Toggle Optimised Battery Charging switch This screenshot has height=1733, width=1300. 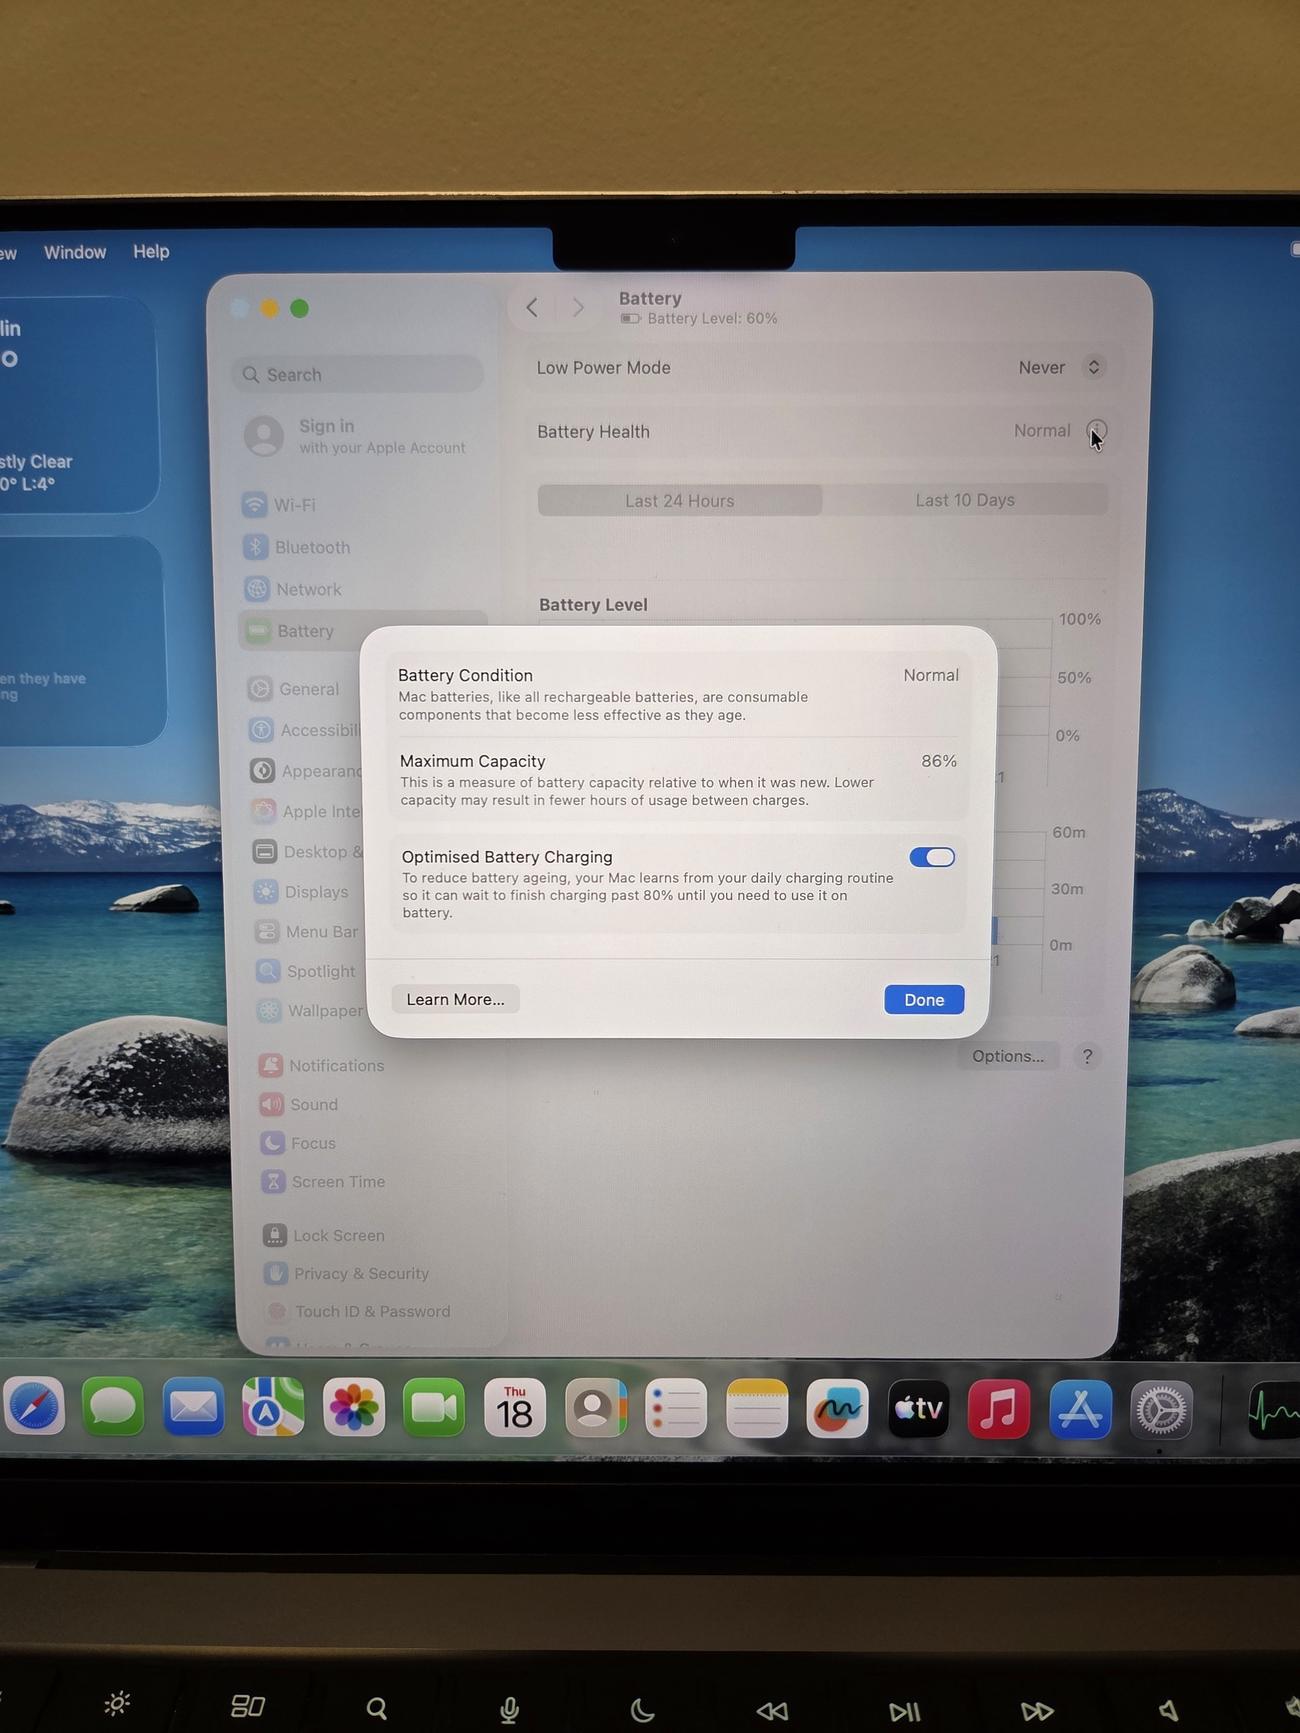(x=931, y=857)
